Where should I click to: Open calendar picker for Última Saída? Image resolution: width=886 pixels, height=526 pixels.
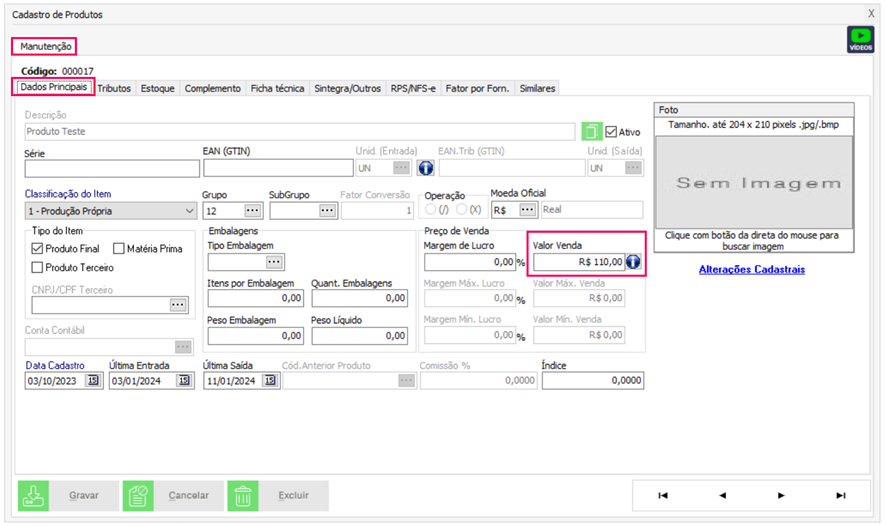(271, 381)
